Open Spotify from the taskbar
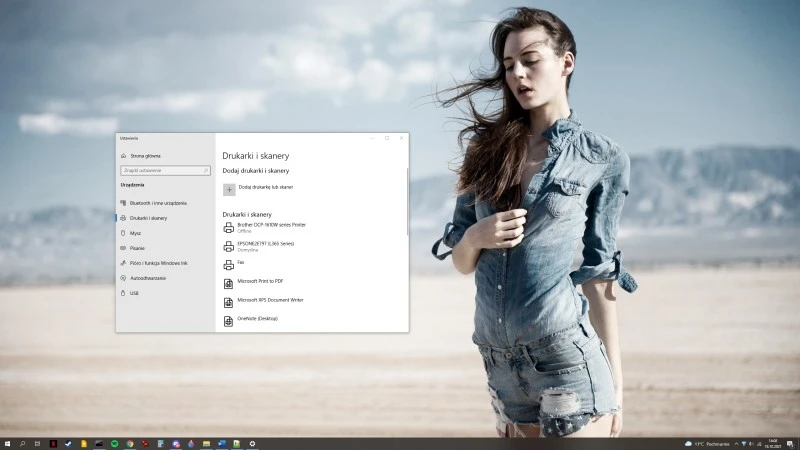Viewport: 800px width, 450px height. [x=115, y=444]
